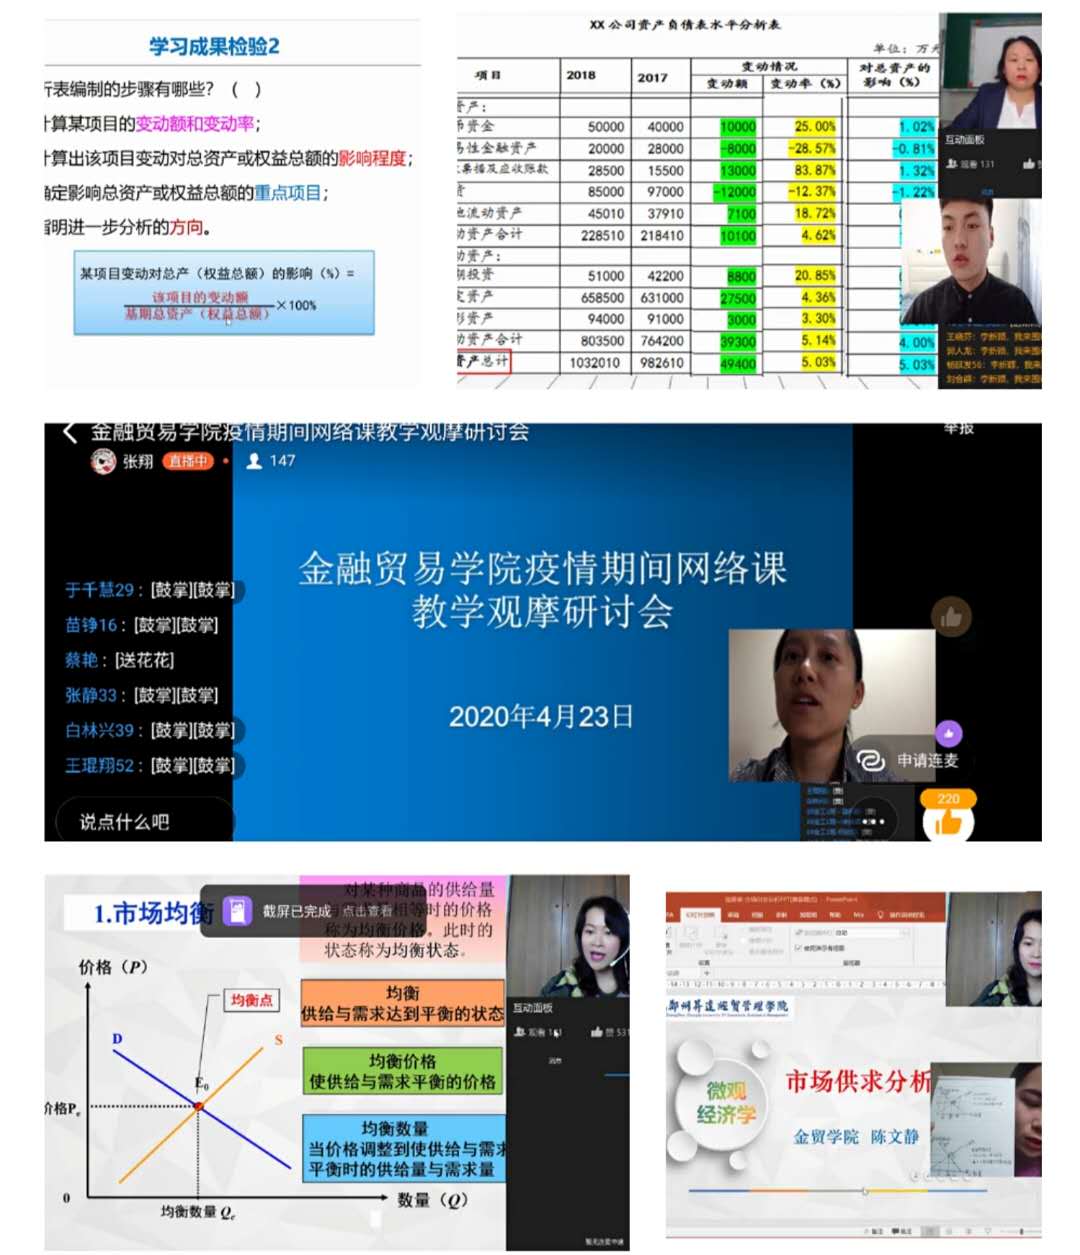Tap thumbs-up like icon in 互动面板
Image resolution: width=1080 pixels, height=1255 pixels.
click(x=597, y=1032)
